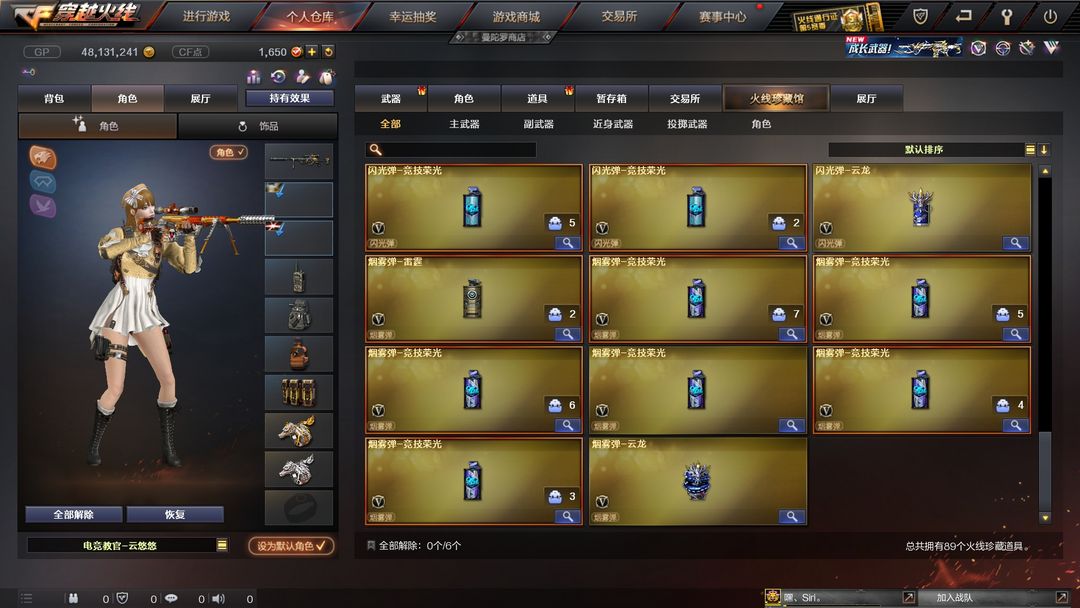This screenshot has height=608, width=1080.
Task: Click the plus icon to recharge CF points
Action: click(311, 52)
